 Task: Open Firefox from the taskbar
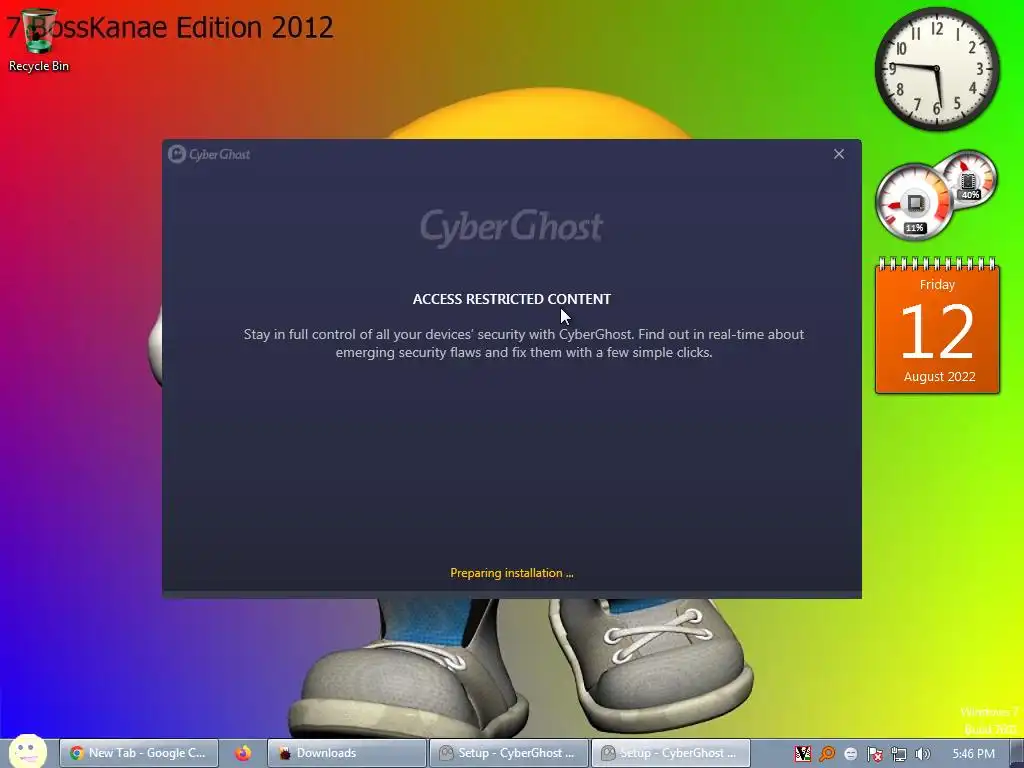(x=243, y=753)
